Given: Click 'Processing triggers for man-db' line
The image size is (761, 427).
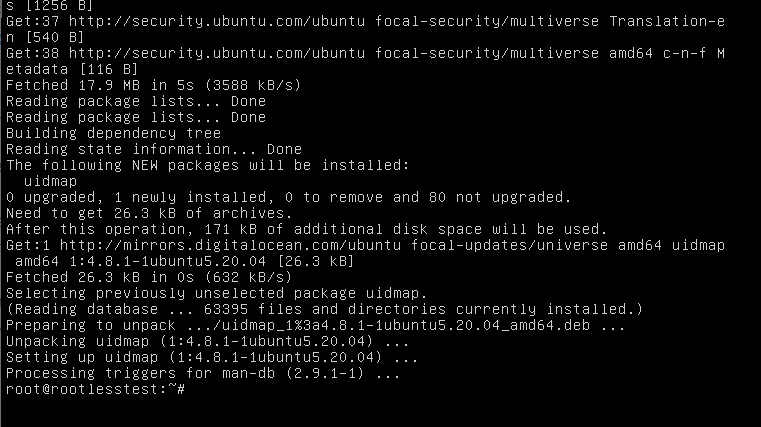Looking at the screenshot, I should pyautogui.click(x=203, y=373).
